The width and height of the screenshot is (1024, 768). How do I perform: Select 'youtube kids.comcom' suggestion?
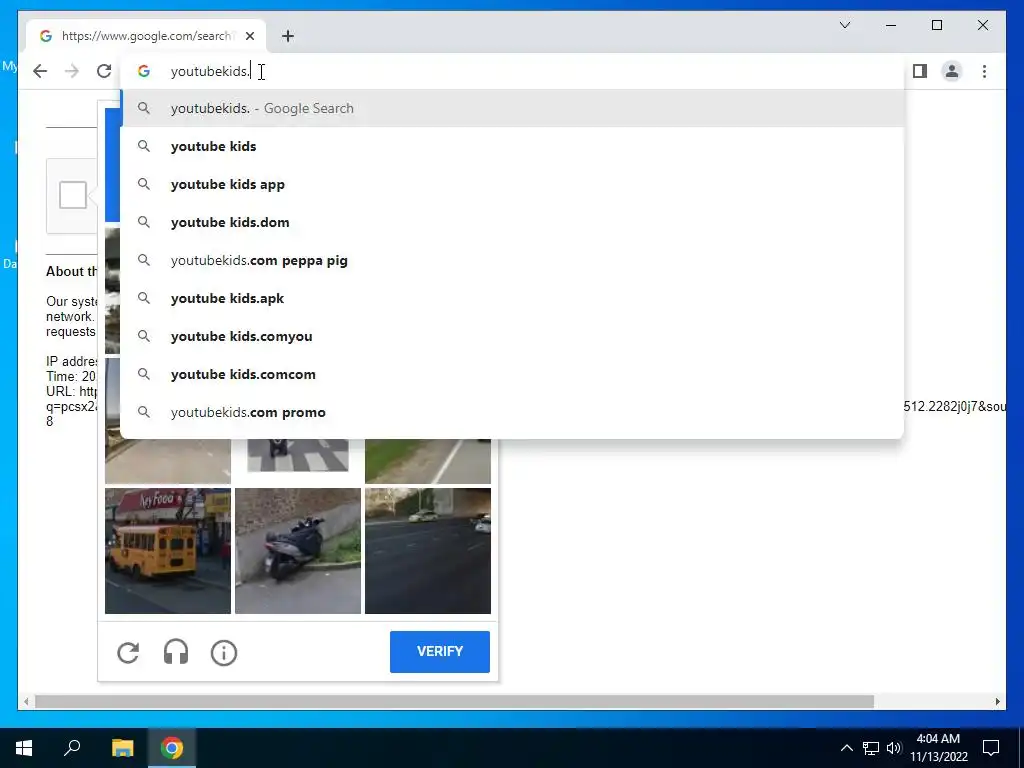pos(513,374)
